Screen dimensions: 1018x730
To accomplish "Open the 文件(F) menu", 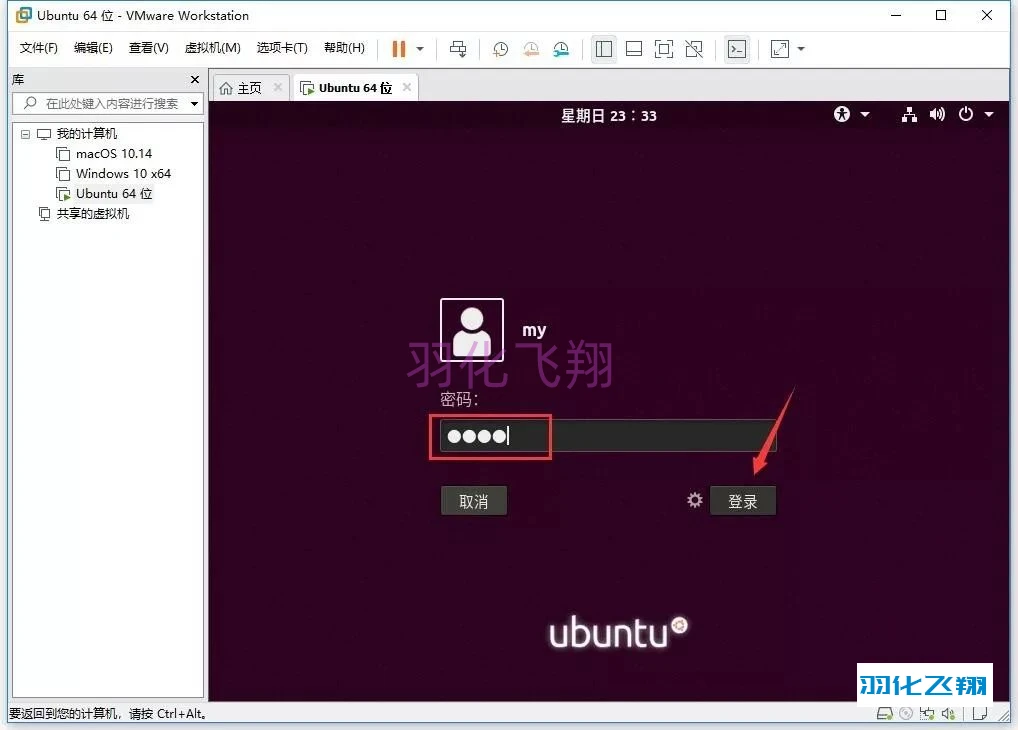I will point(38,48).
